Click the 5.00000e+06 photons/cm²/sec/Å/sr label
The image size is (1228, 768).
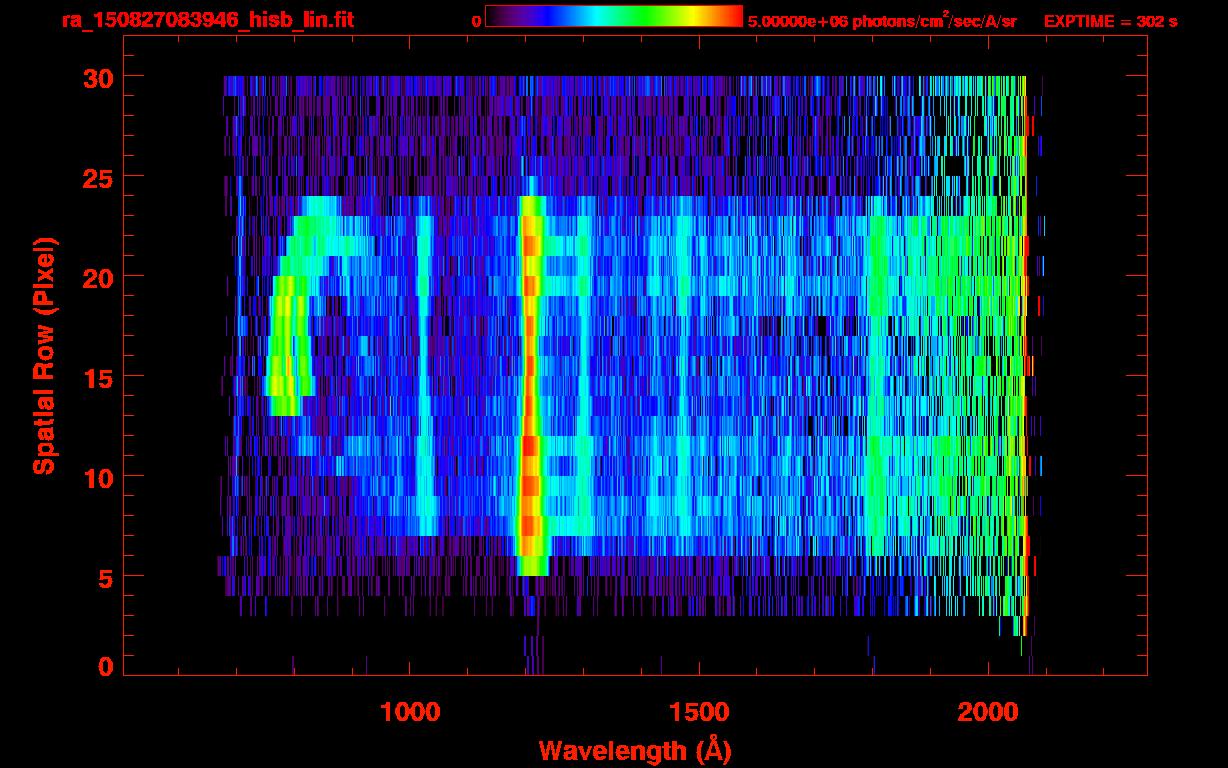(x=882, y=20)
